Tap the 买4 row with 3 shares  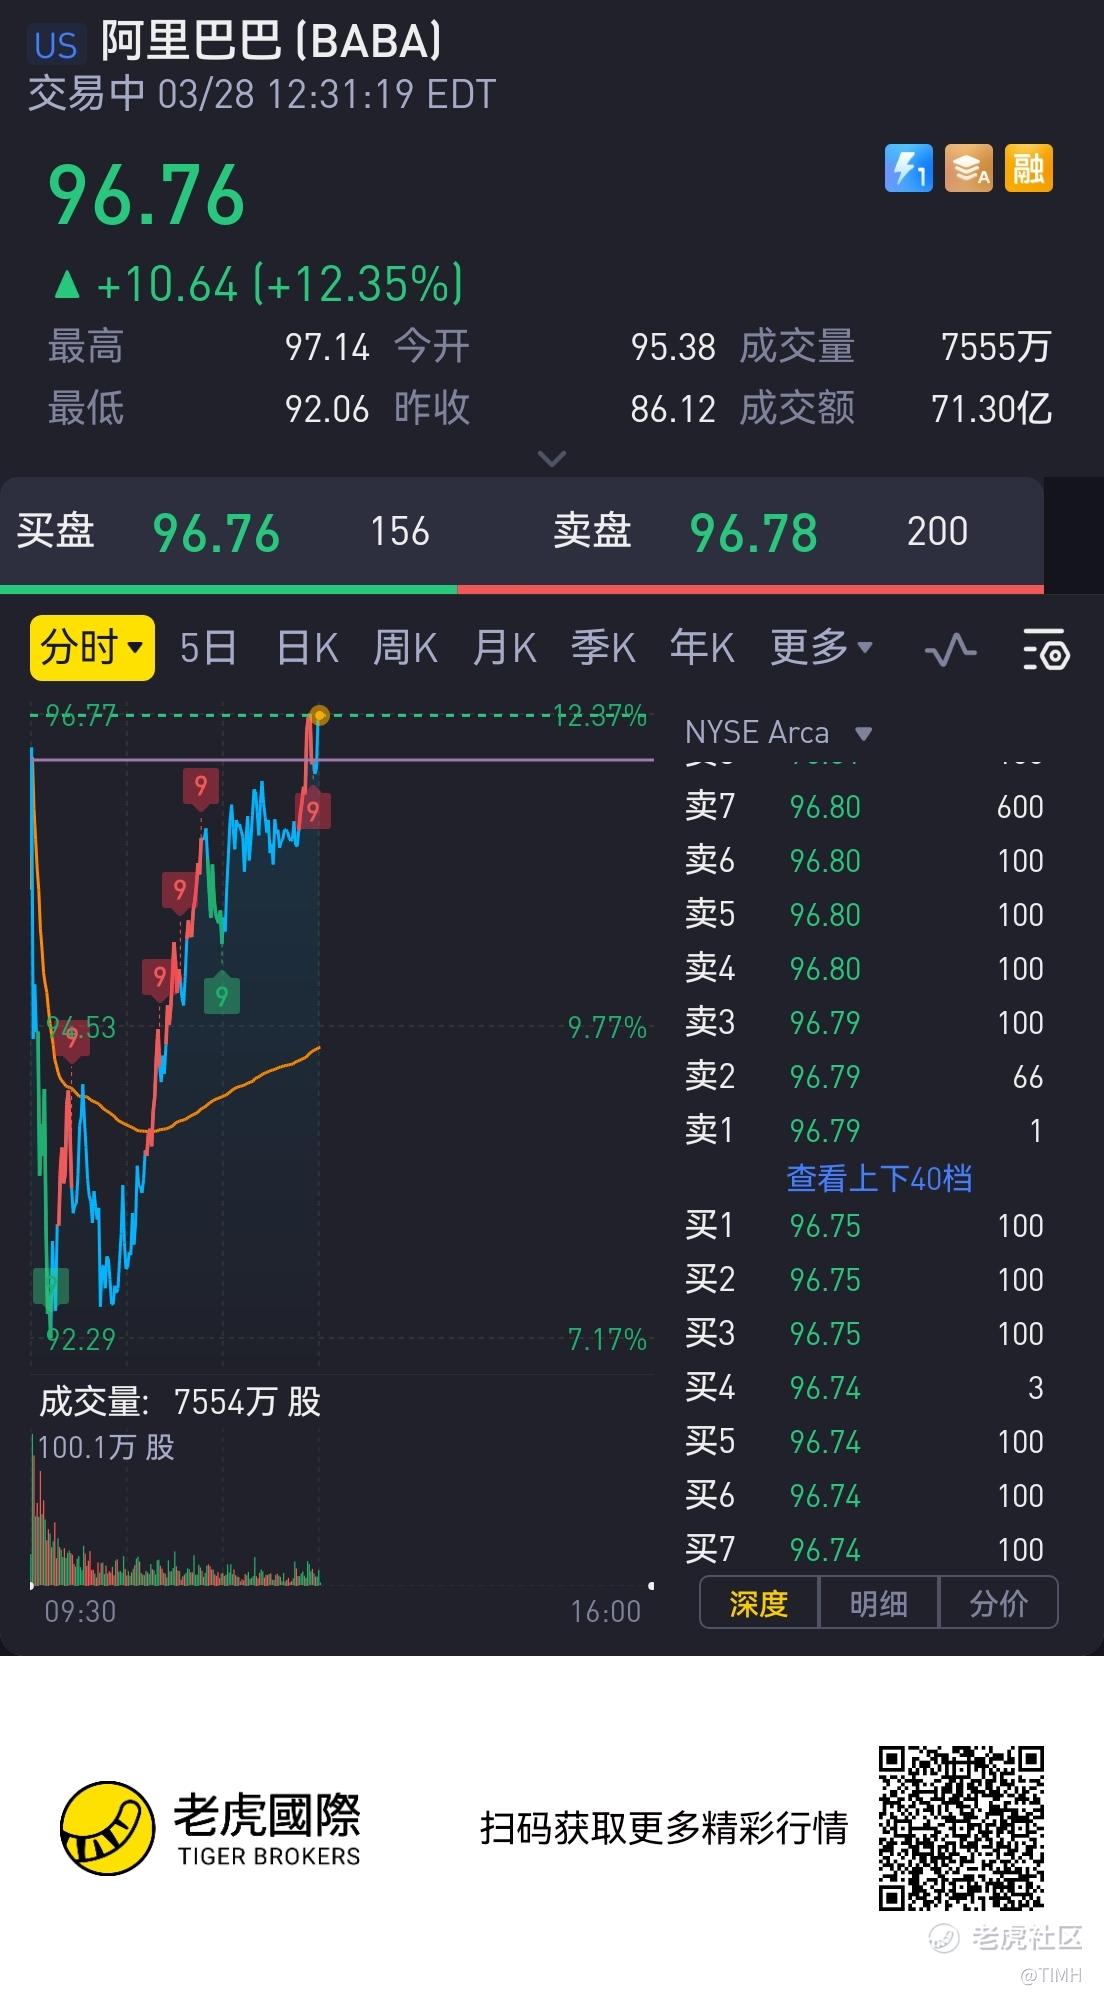pyautogui.click(x=864, y=1387)
